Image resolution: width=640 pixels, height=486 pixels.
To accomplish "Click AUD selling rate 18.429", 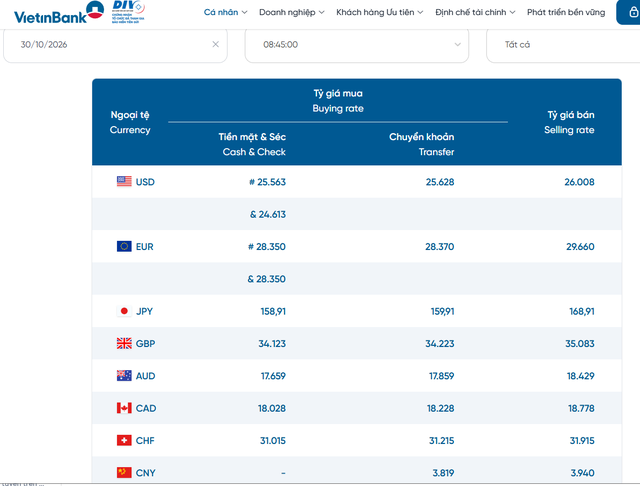I will [580, 376].
